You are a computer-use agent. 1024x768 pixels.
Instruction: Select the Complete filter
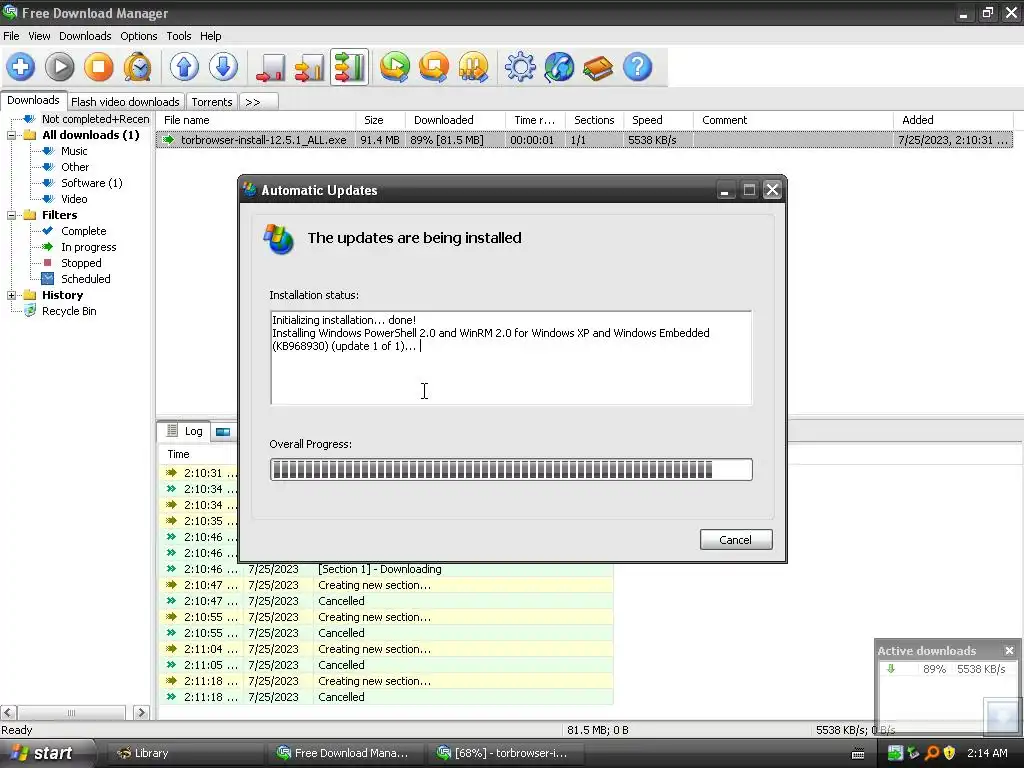click(x=84, y=231)
